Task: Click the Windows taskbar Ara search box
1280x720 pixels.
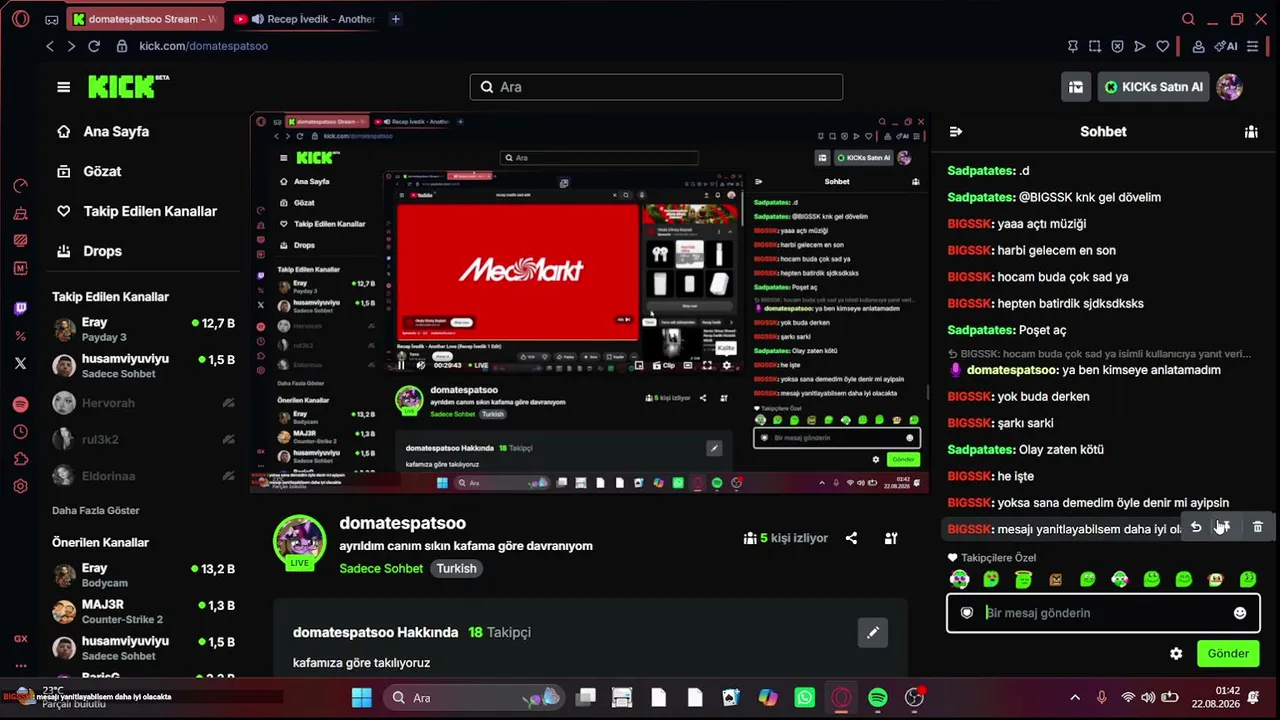Action: click(476, 698)
